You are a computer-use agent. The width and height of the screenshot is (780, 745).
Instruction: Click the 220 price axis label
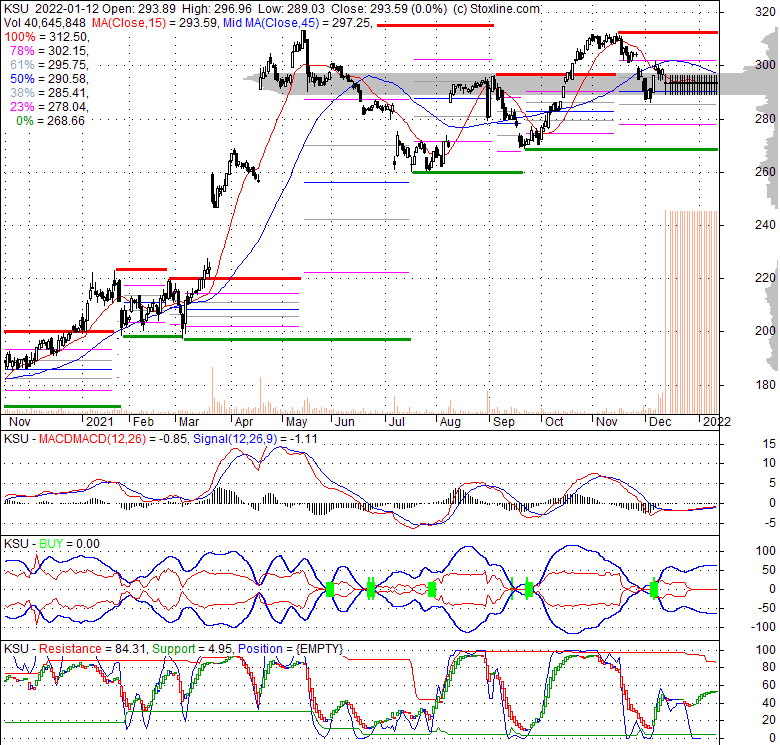pos(765,278)
